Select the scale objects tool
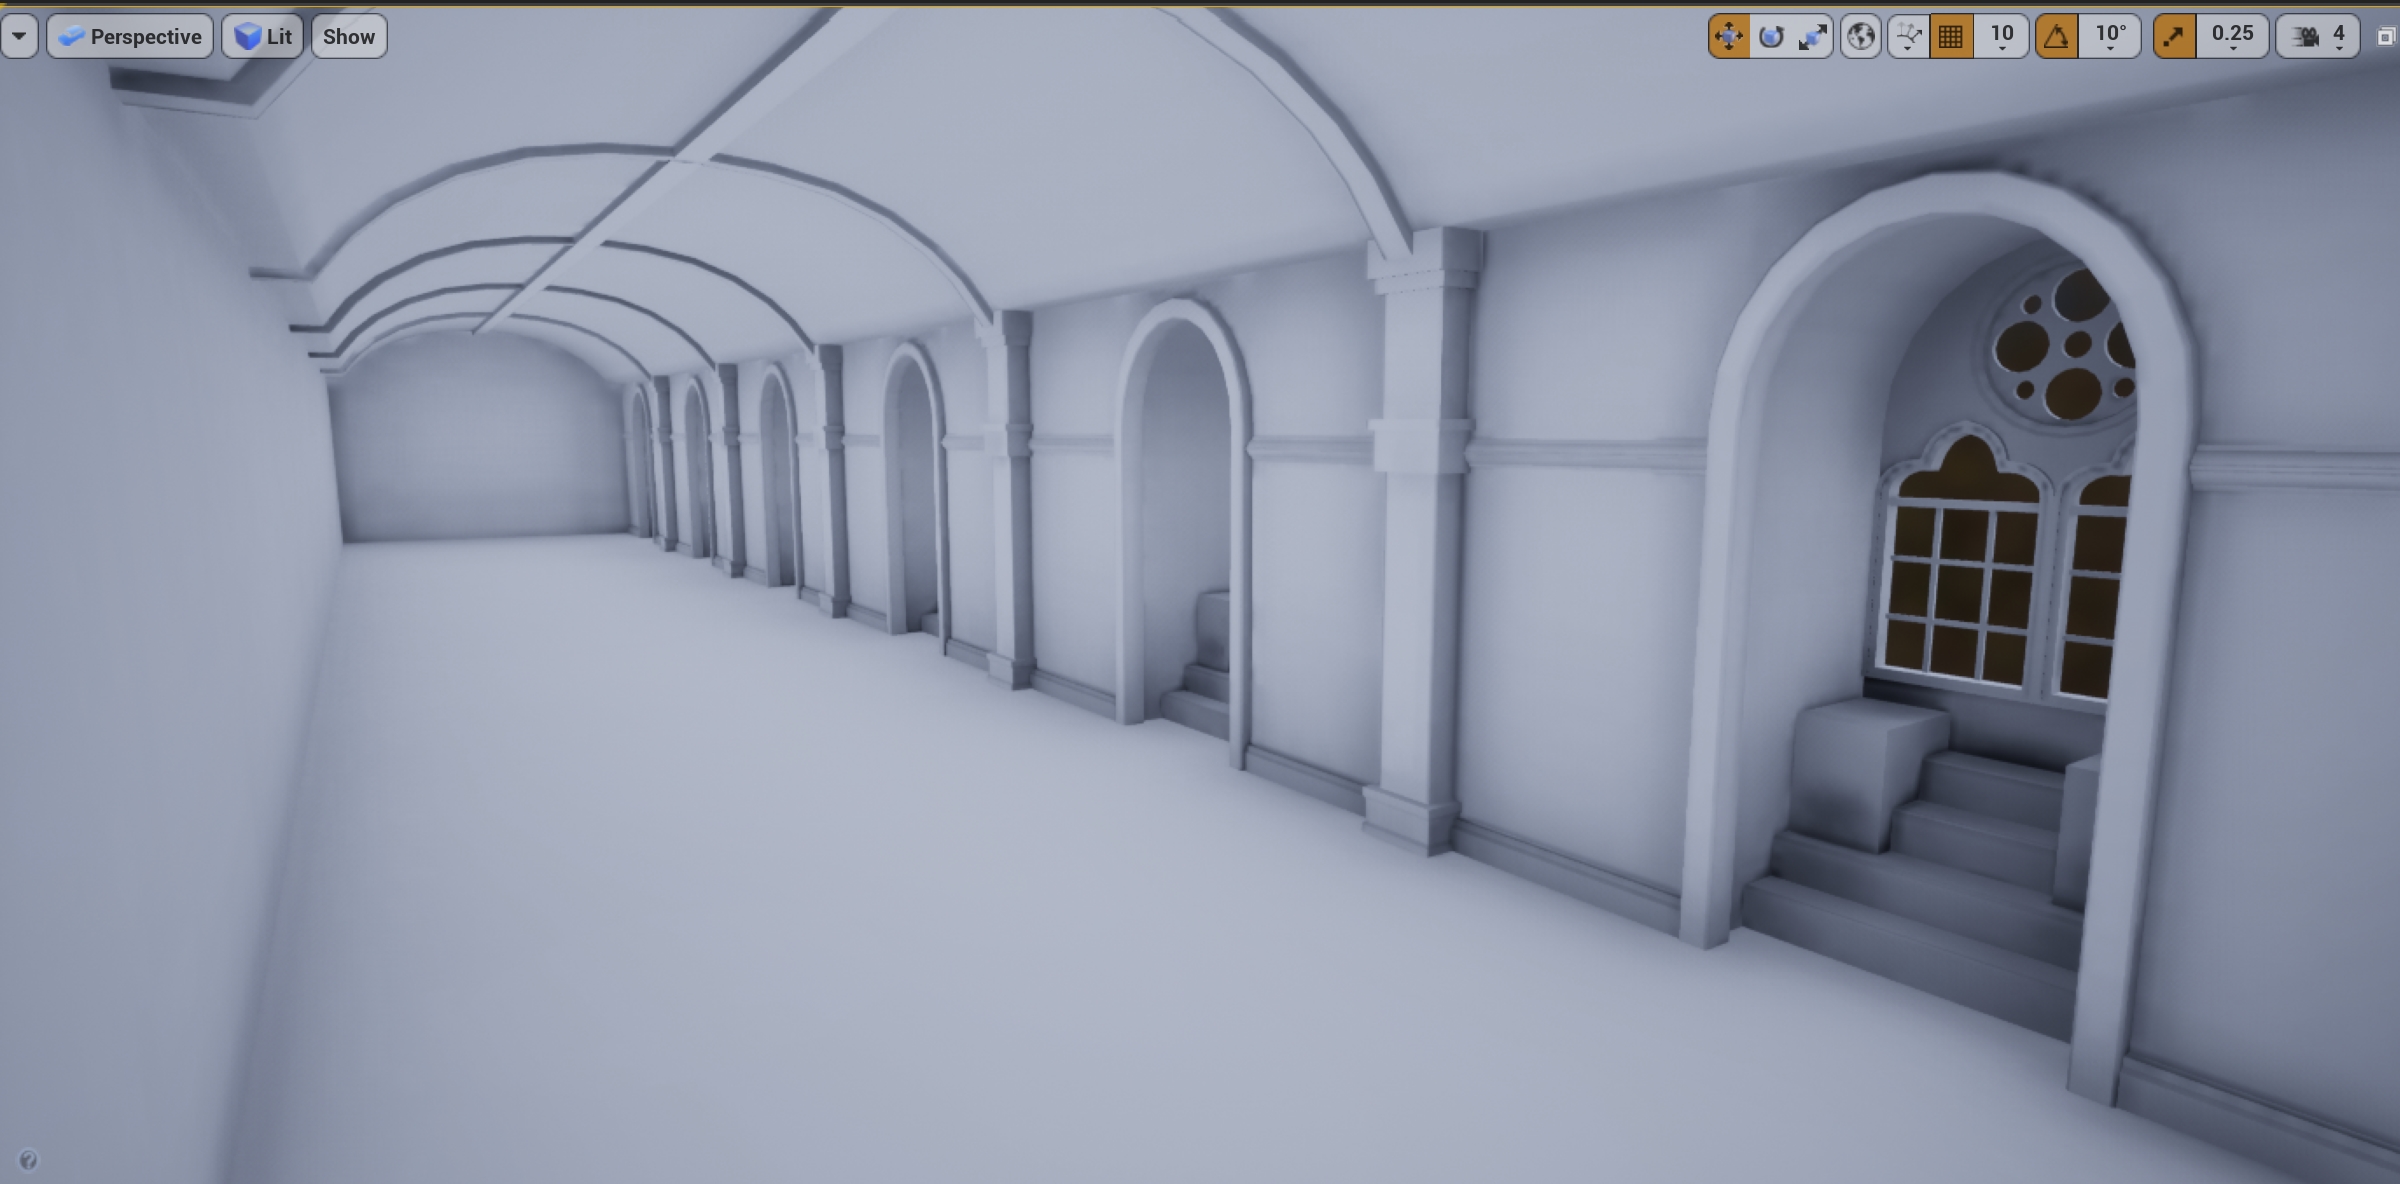2400x1184 pixels. pyautogui.click(x=1812, y=37)
